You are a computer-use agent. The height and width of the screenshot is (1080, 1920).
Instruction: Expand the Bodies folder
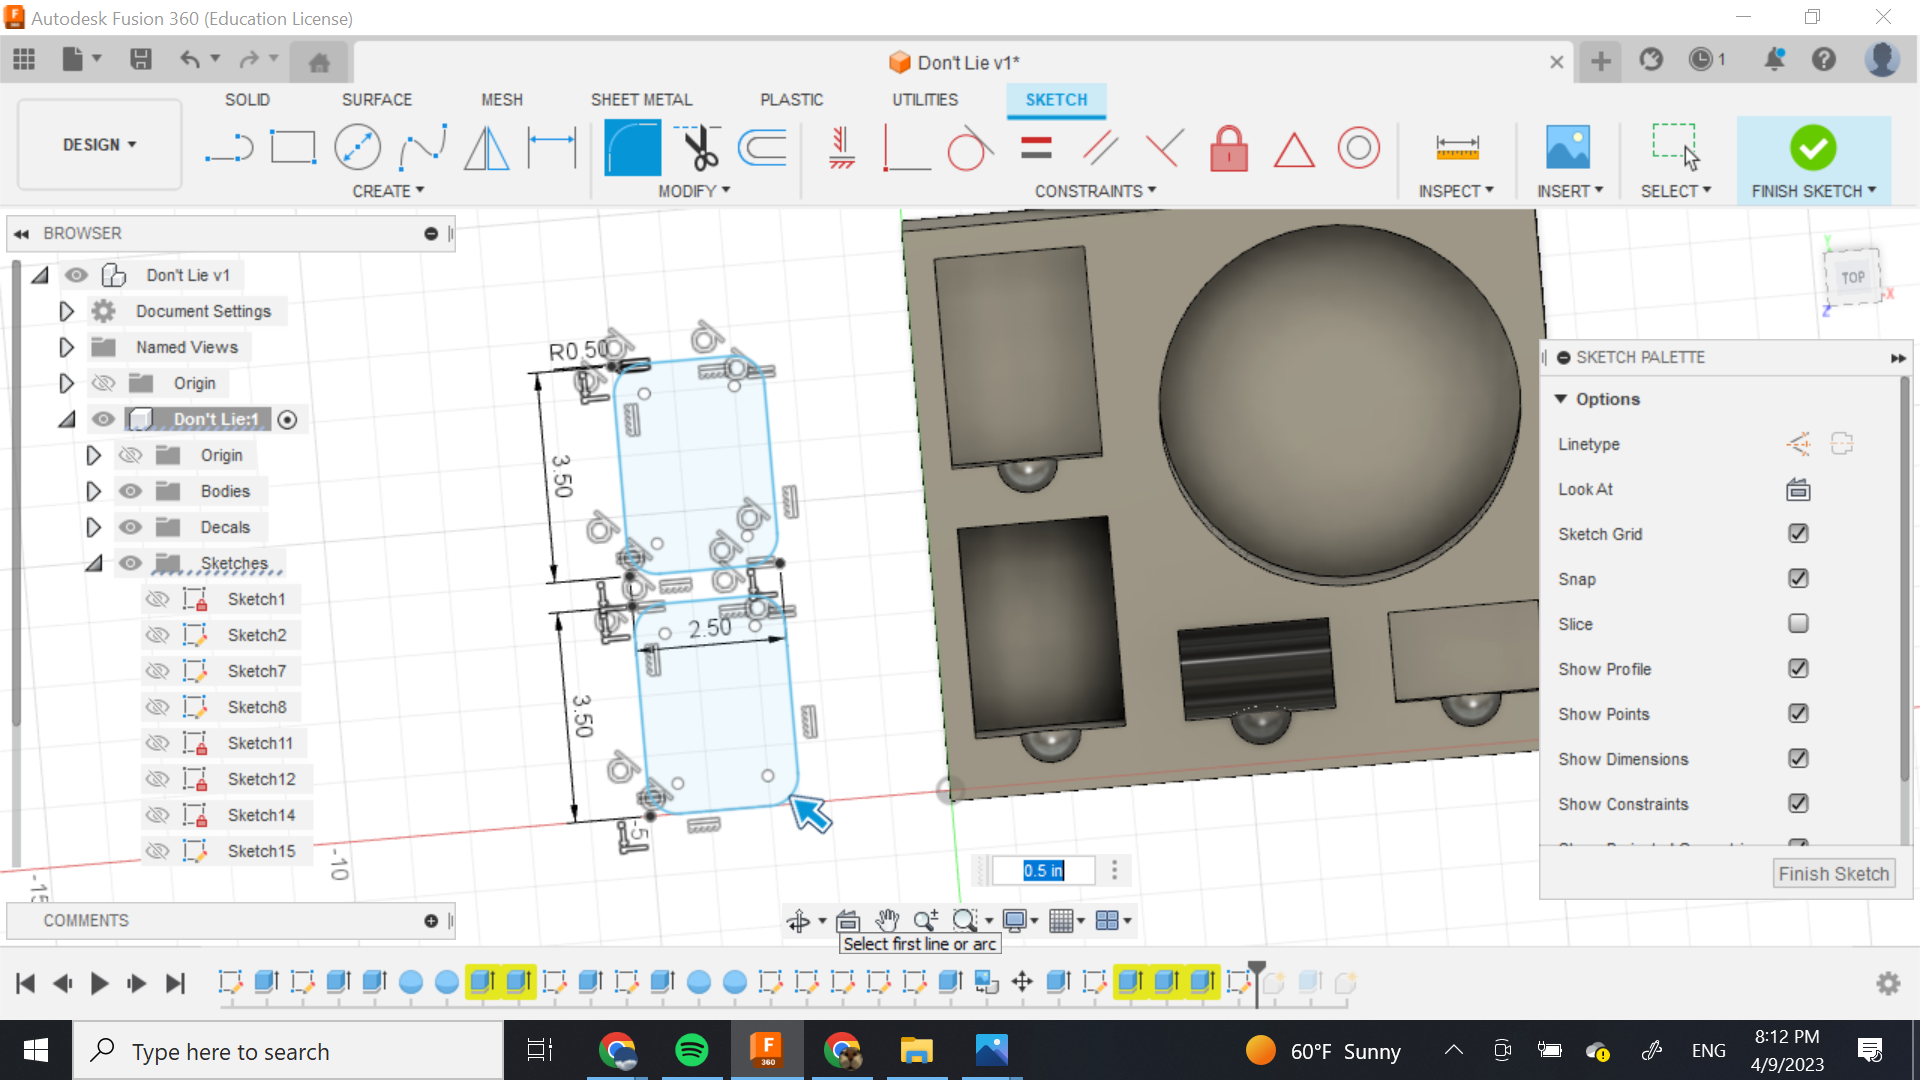click(x=93, y=491)
